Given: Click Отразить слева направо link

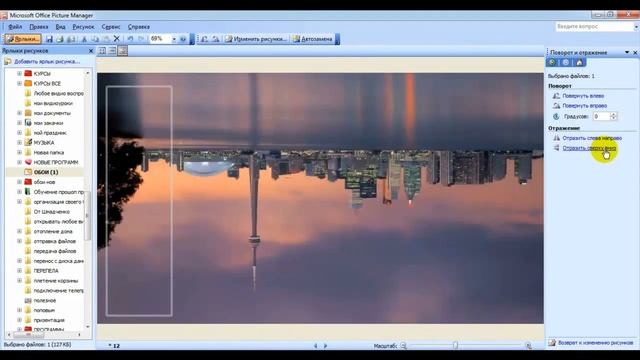Looking at the screenshot, I should [x=592, y=138].
